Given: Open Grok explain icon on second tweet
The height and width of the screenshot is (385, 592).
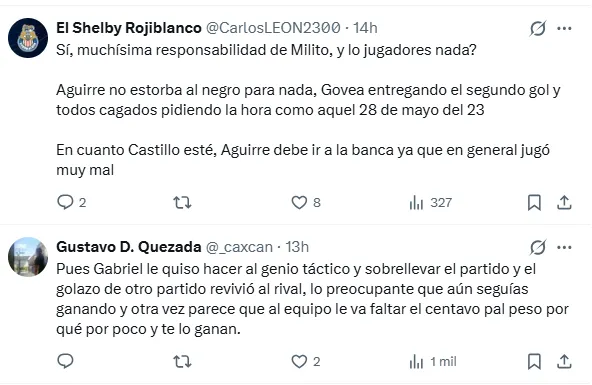Looking at the screenshot, I should tap(538, 248).
